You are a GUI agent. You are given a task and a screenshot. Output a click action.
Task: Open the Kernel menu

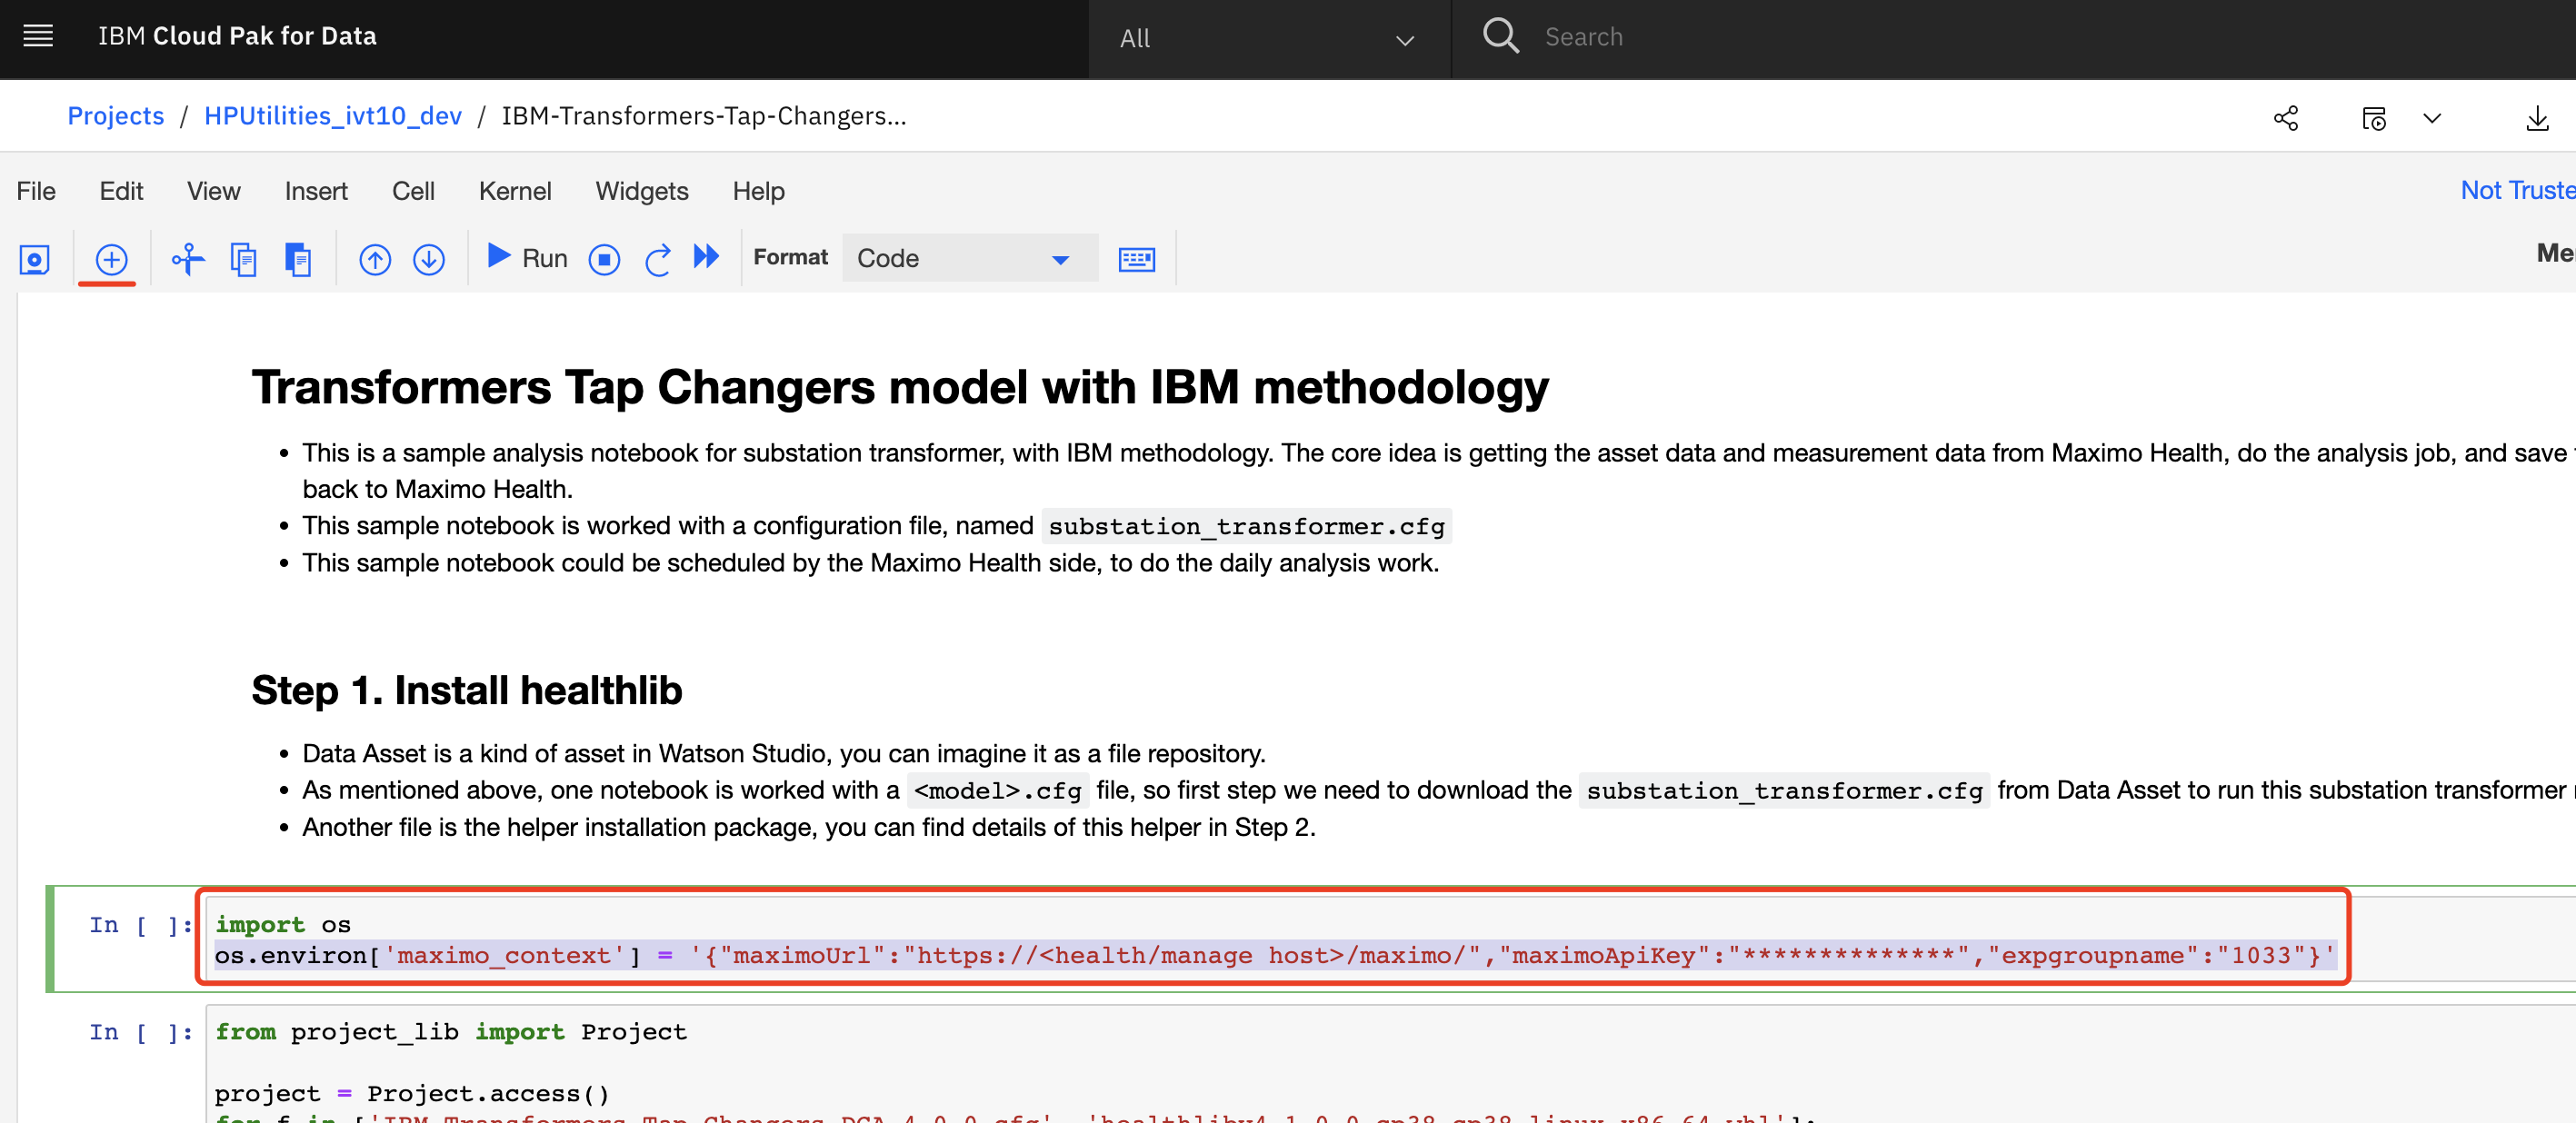515,191
